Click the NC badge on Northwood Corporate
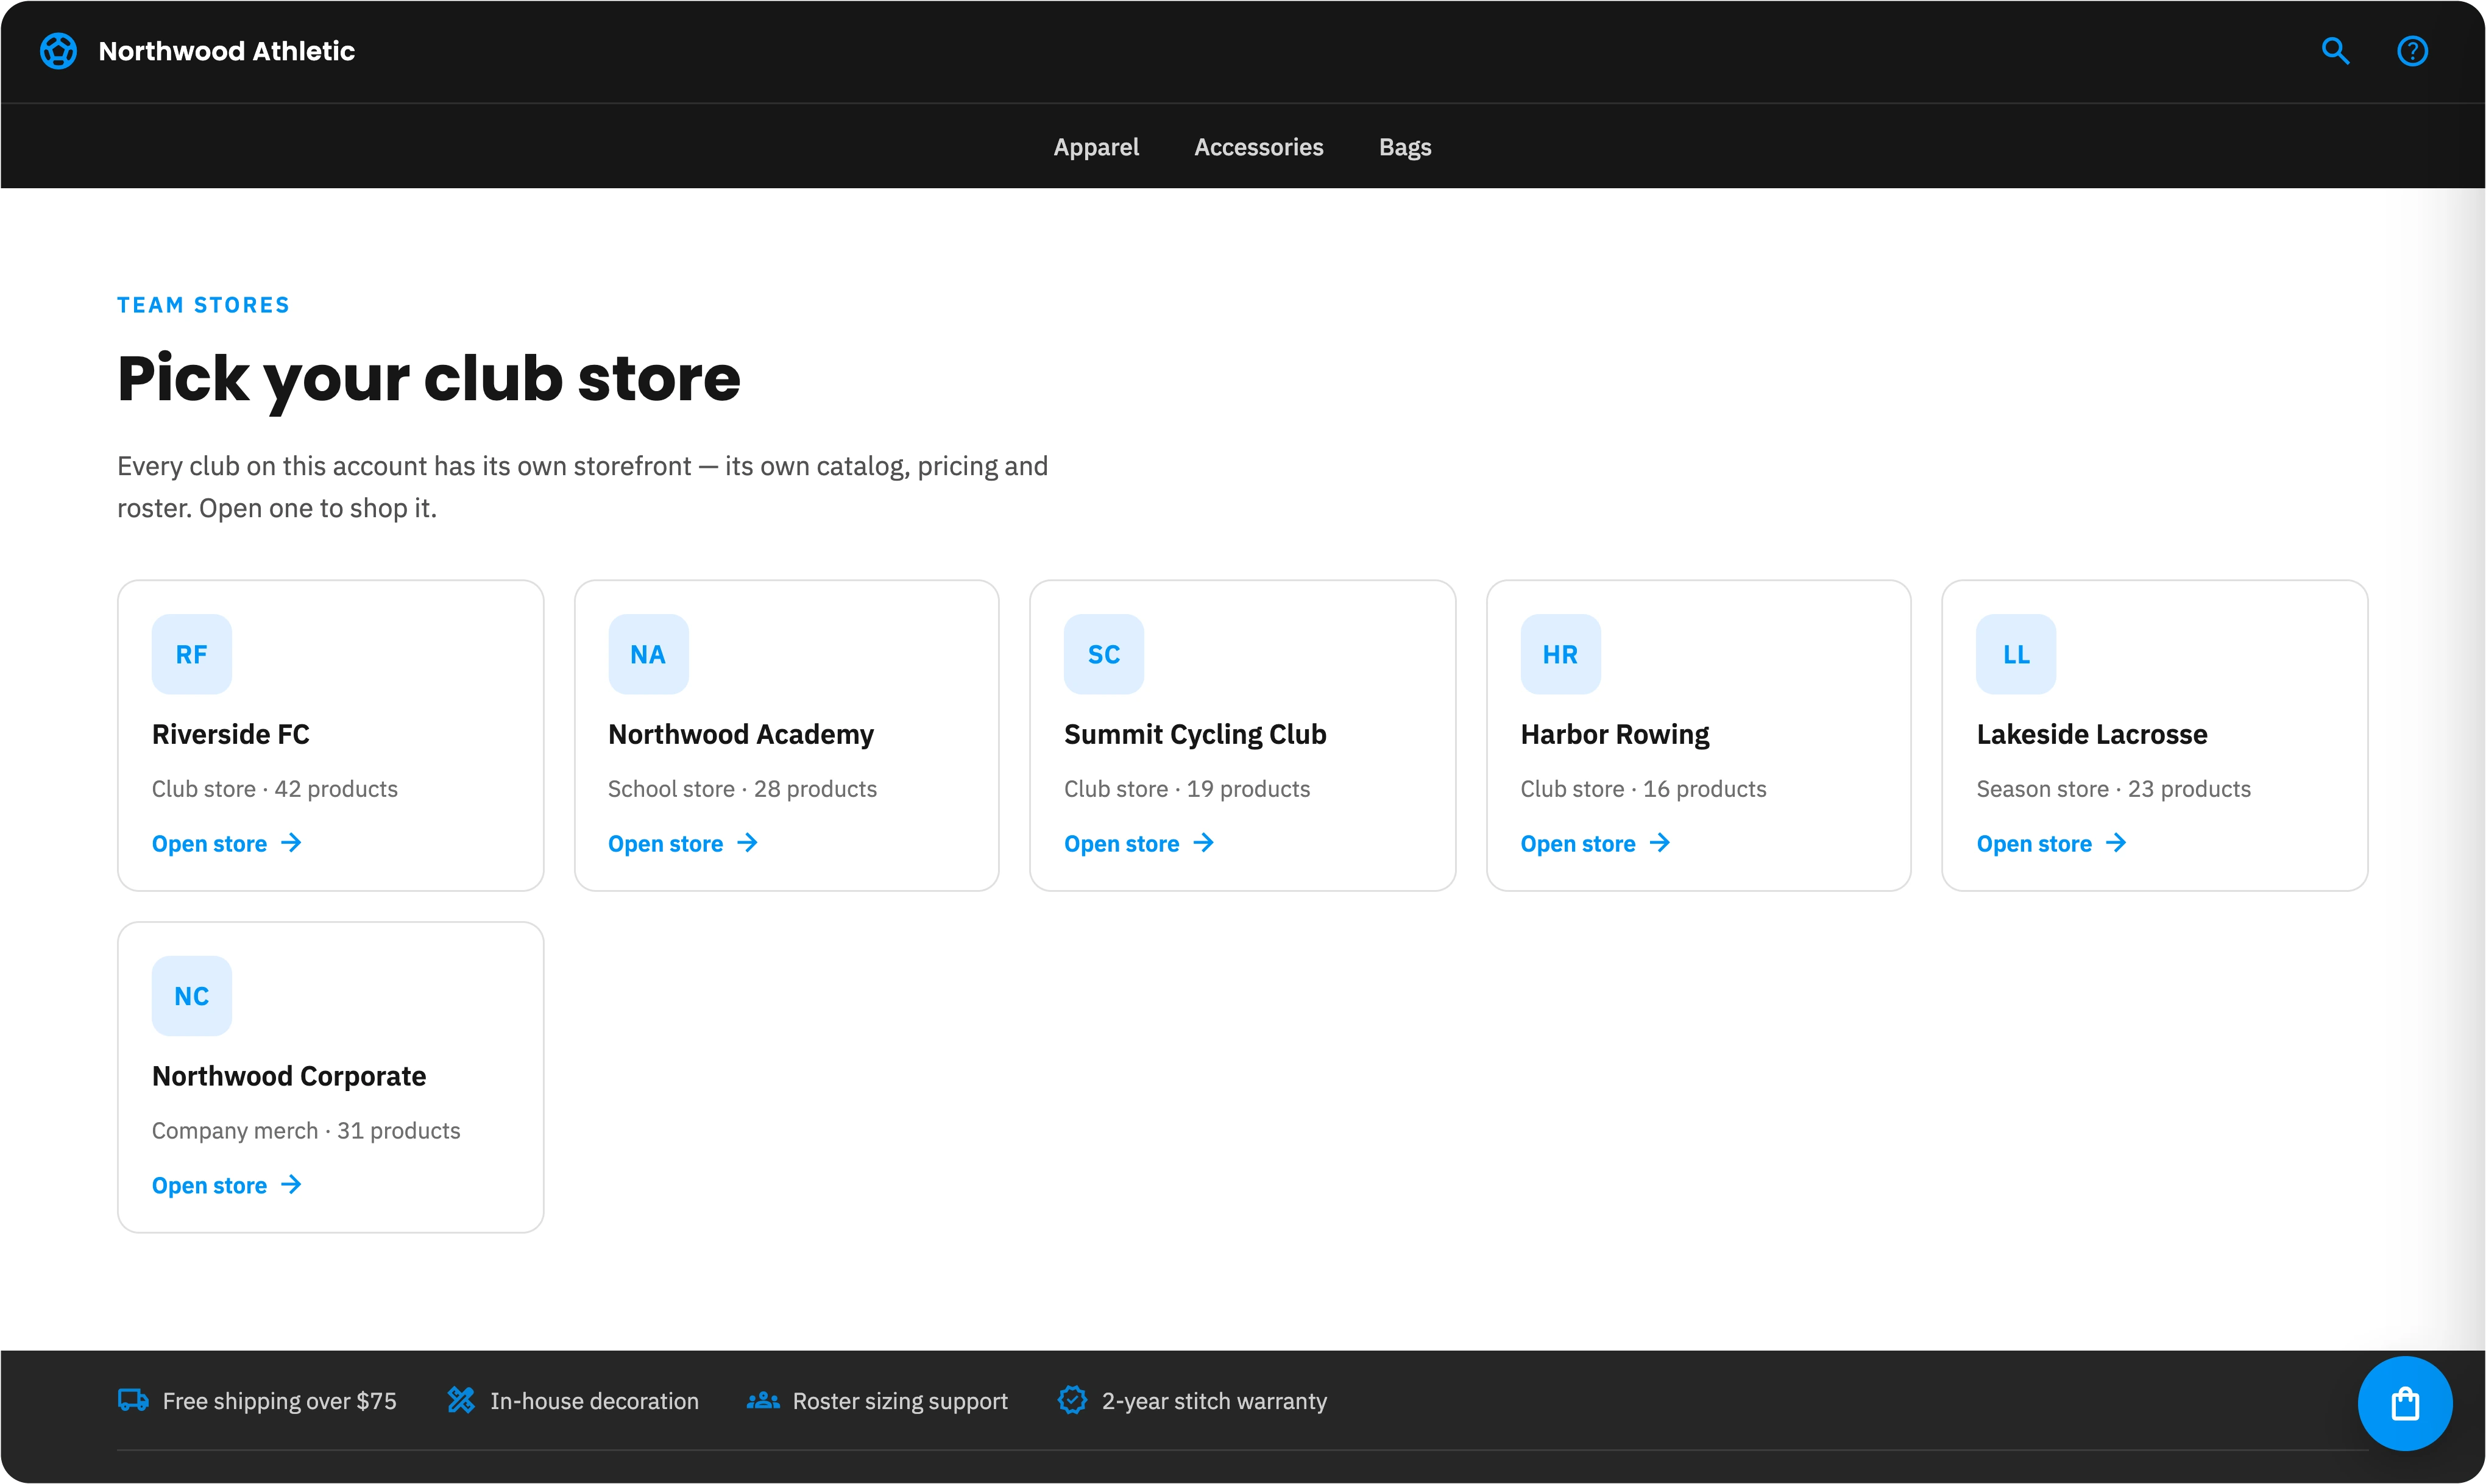 192,996
